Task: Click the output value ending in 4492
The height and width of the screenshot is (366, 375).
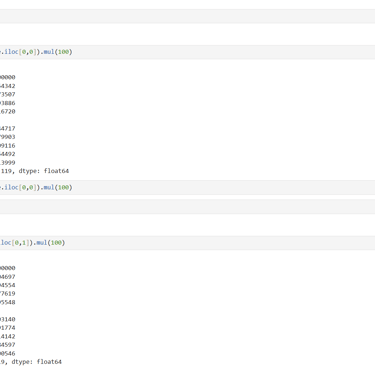Action: coord(8,154)
